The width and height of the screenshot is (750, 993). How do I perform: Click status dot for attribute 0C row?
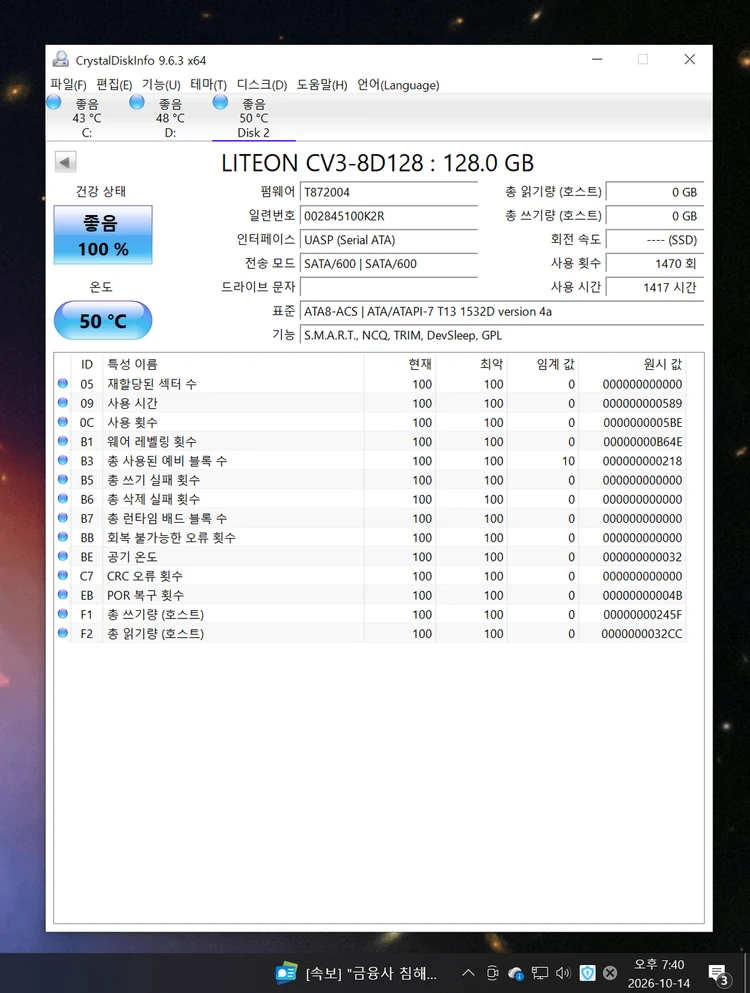(x=63, y=422)
